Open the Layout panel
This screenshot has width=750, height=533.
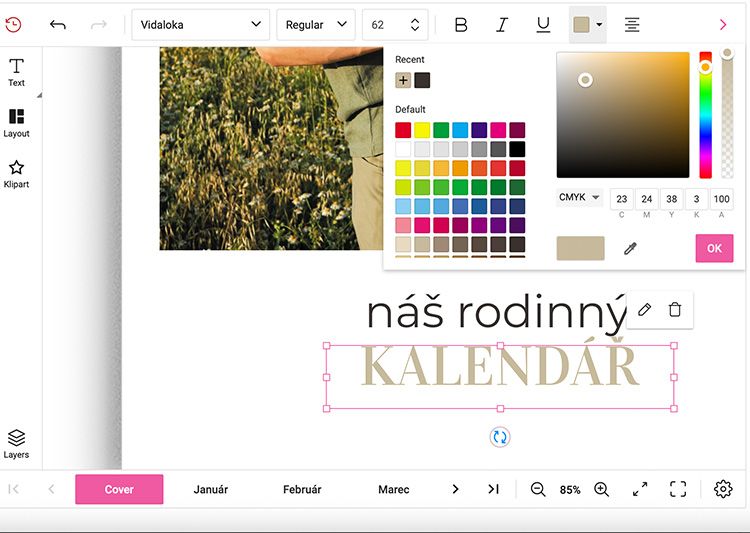click(16, 122)
